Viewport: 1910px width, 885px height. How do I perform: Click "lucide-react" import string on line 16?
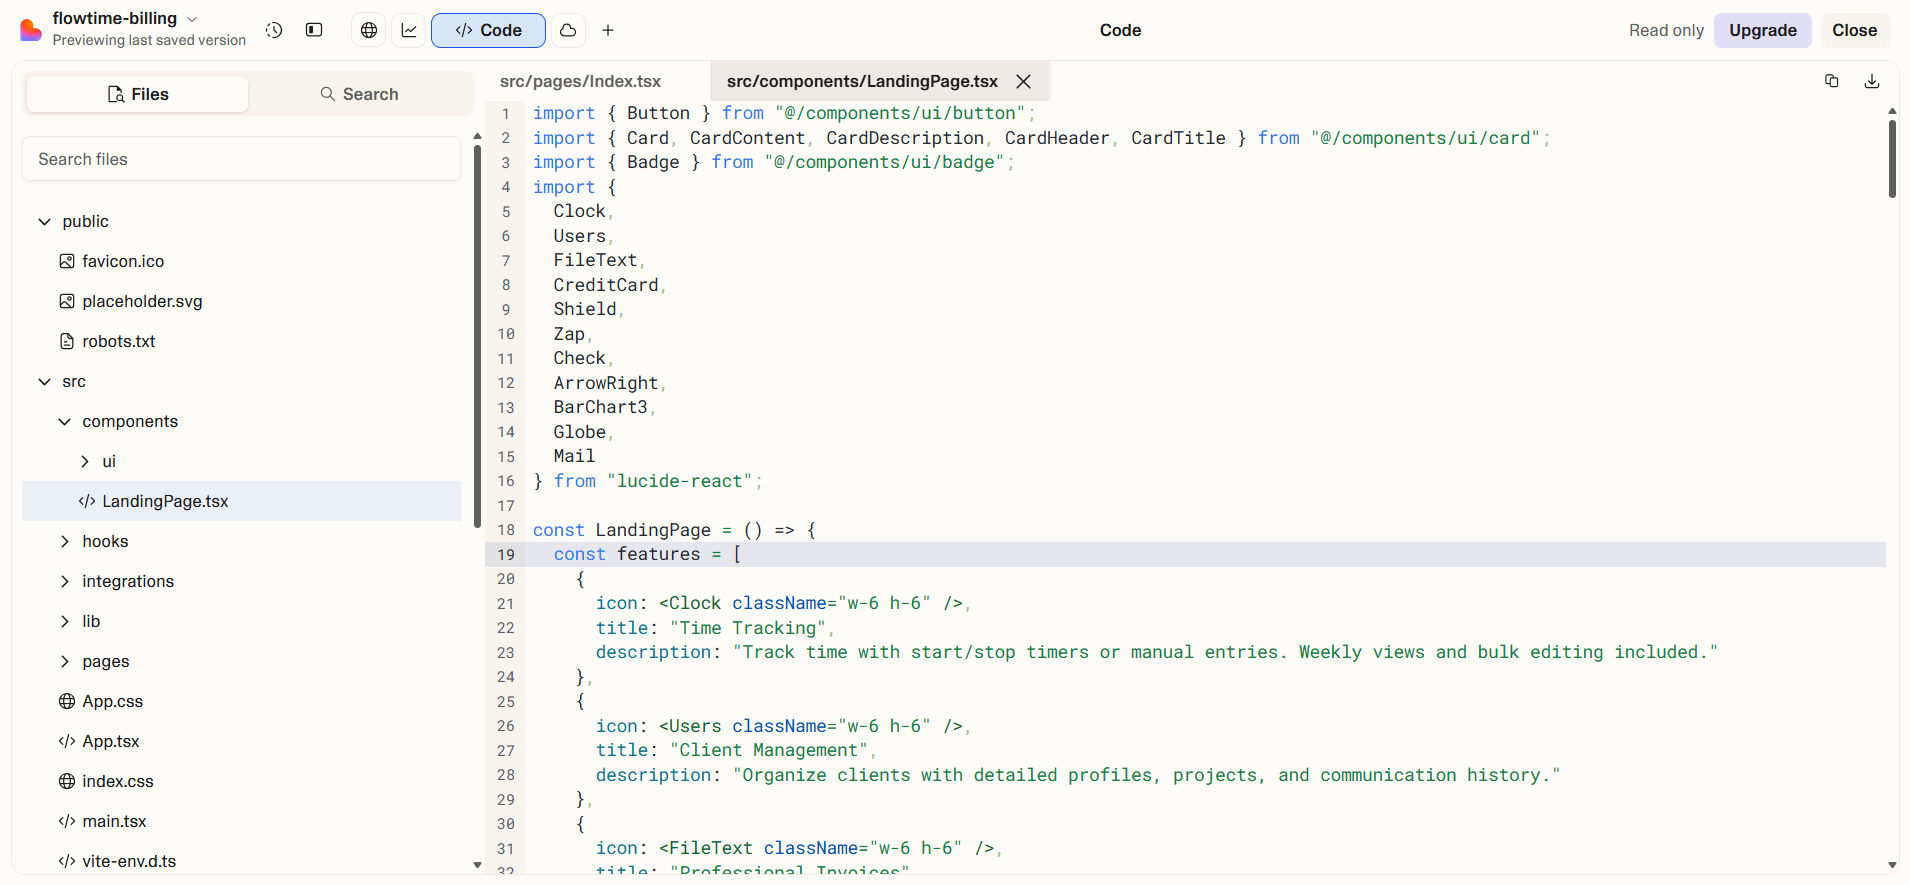(679, 481)
